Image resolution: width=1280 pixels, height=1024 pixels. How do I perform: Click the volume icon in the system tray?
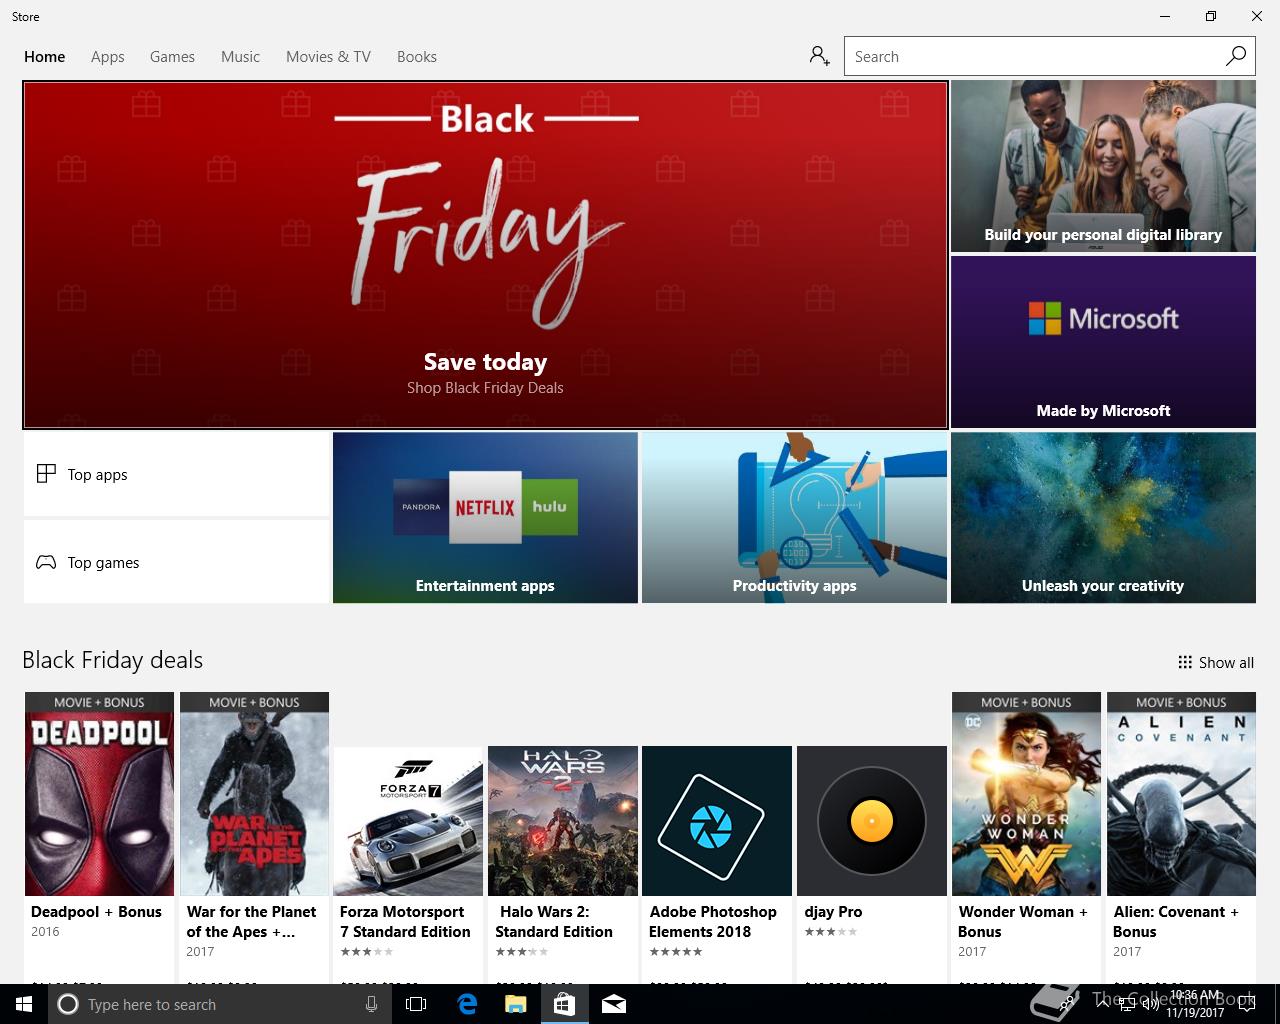click(1150, 1004)
